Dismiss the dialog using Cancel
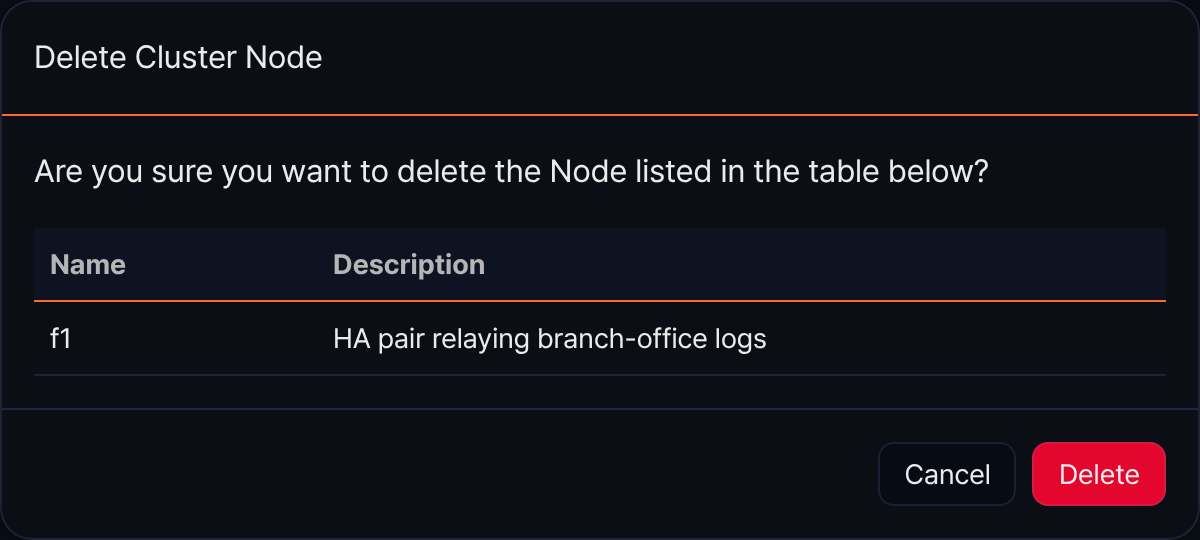 (x=947, y=474)
